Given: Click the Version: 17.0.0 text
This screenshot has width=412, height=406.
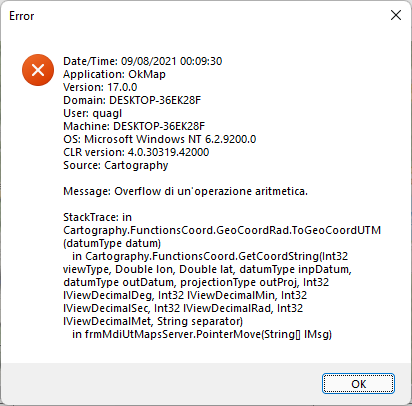Looking at the screenshot, I should pos(100,87).
